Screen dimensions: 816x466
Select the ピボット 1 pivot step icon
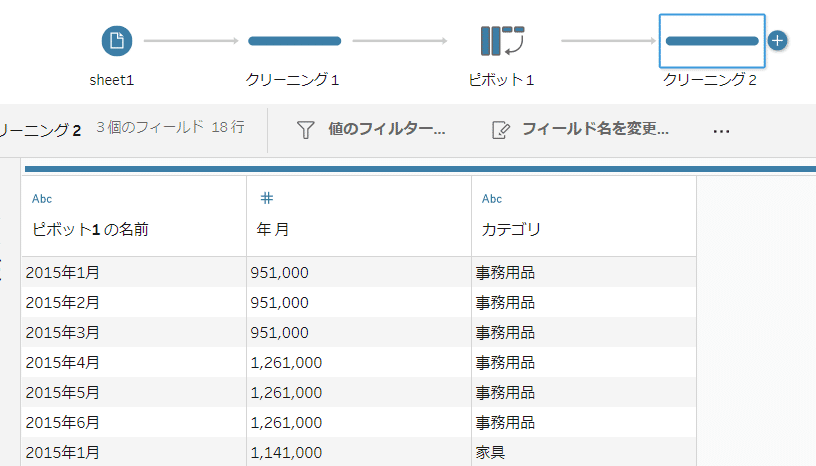click(502, 41)
